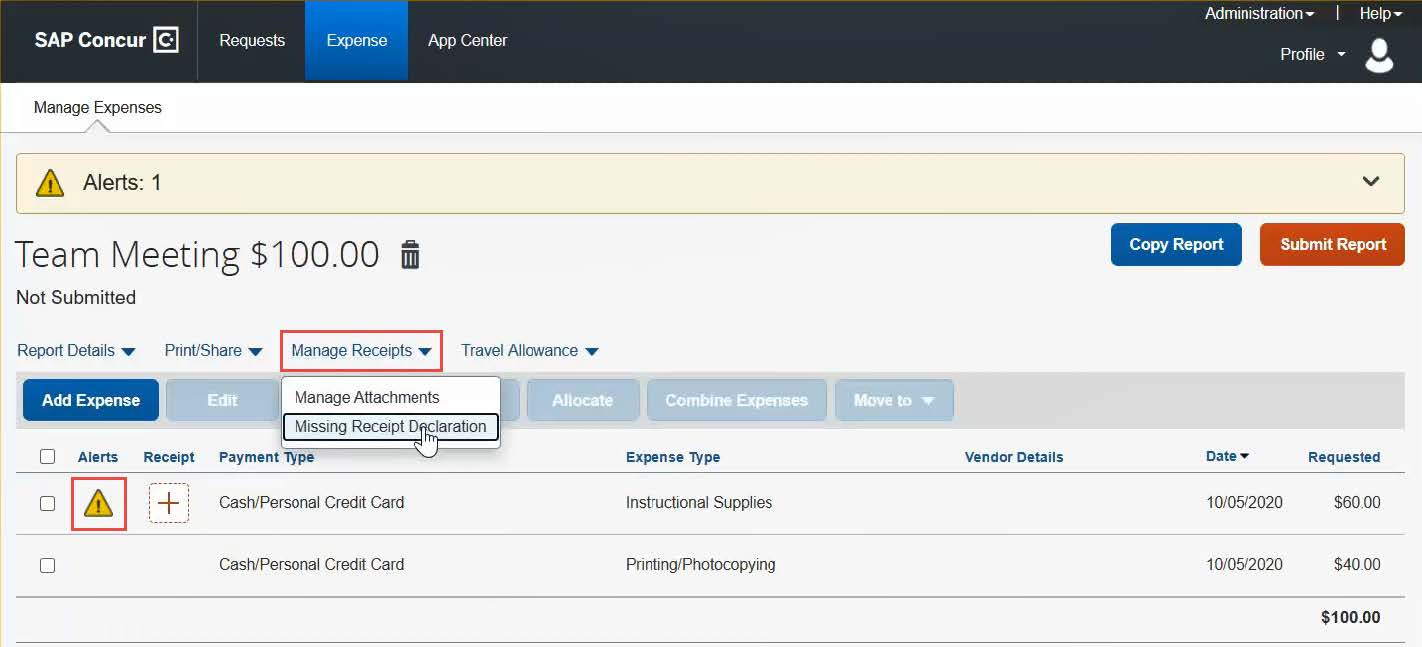This screenshot has width=1422, height=647.
Task: Click the user profile avatar icon
Action: 1379,56
